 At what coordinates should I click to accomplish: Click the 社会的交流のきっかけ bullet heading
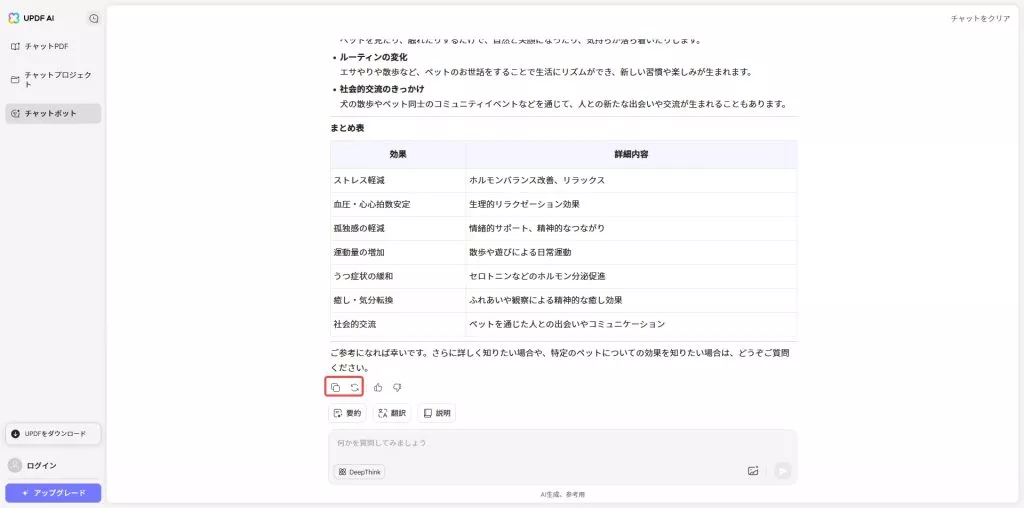click(x=382, y=89)
